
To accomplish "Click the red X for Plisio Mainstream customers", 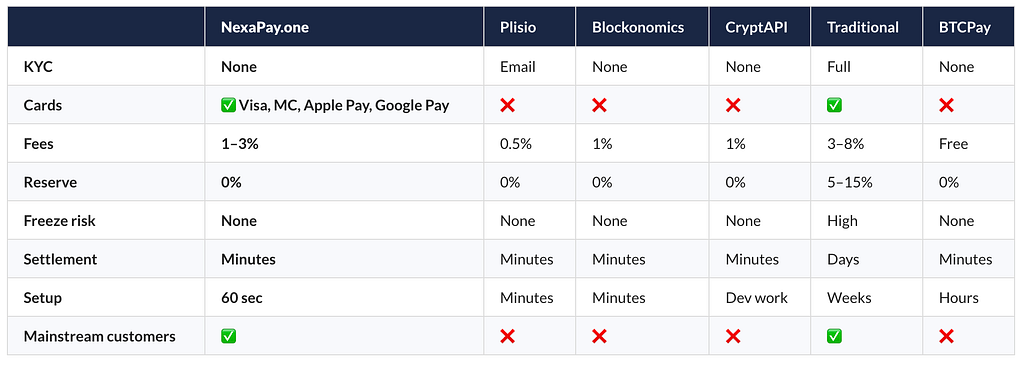I will point(507,336).
